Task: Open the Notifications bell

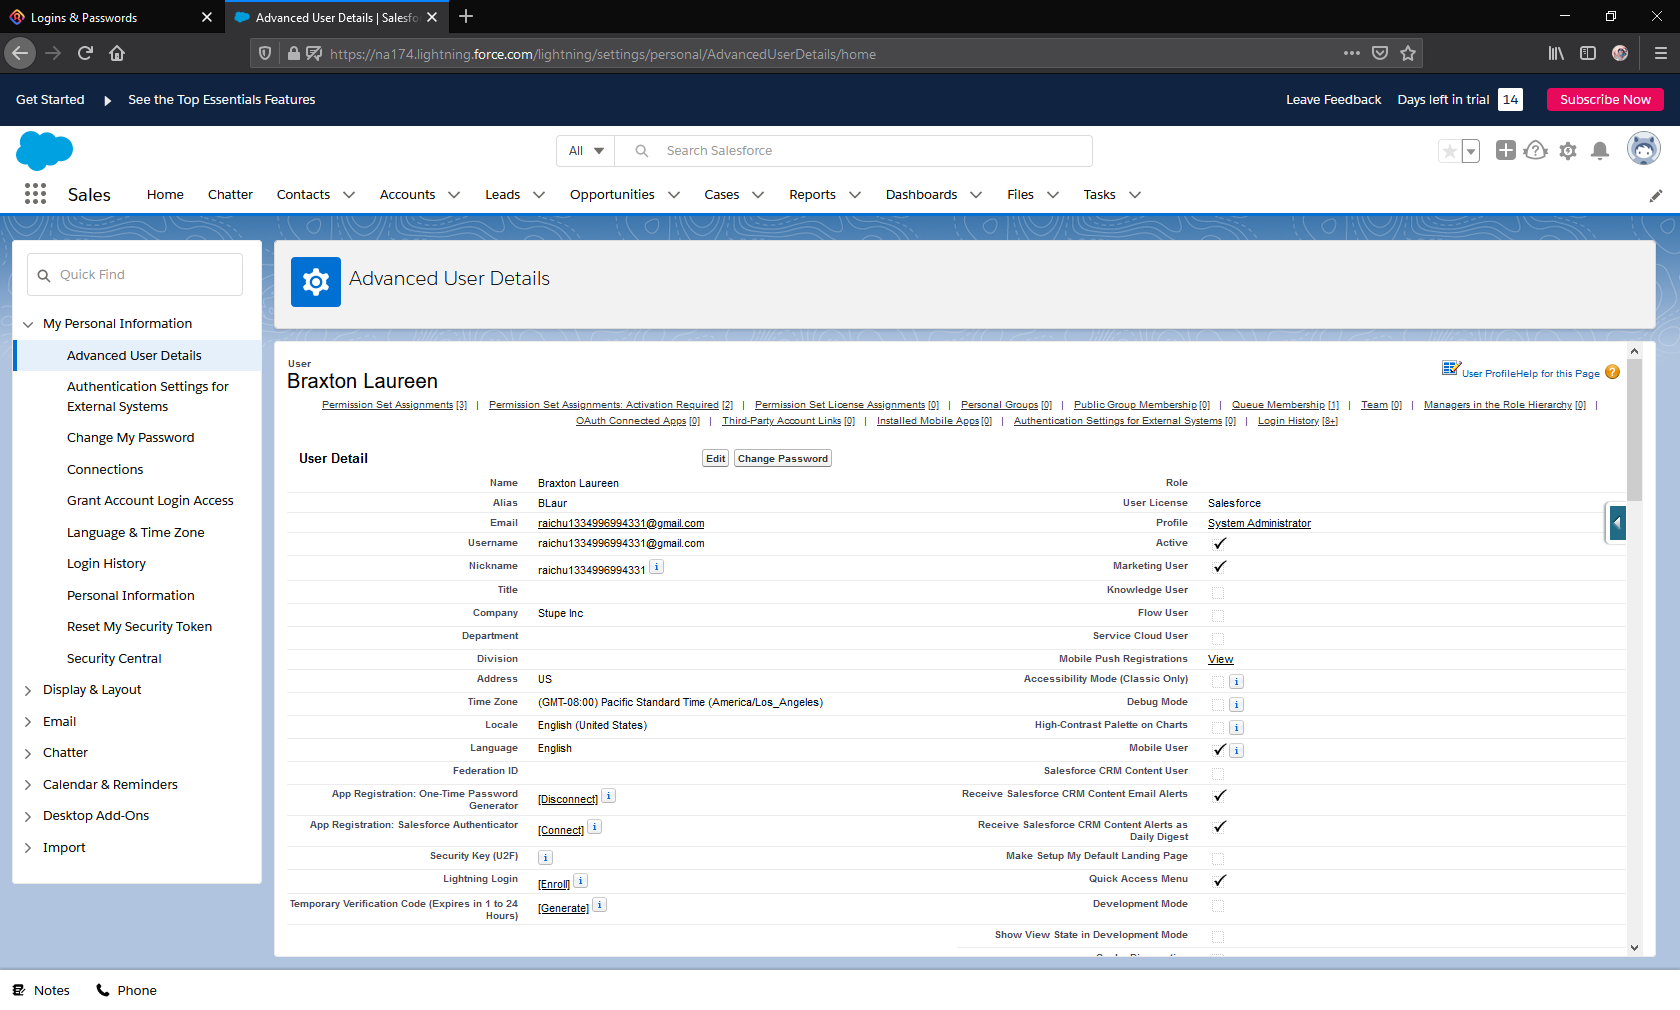Action: coord(1600,151)
